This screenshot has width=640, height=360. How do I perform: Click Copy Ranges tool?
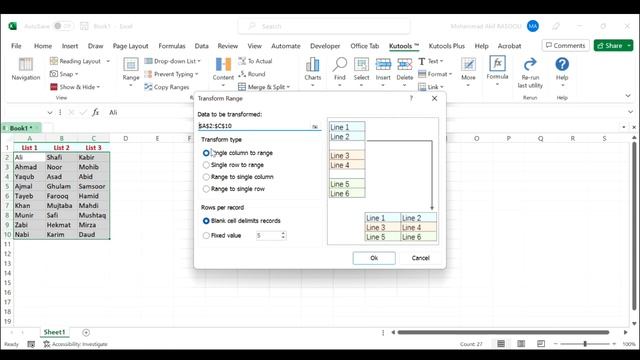click(167, 87)
